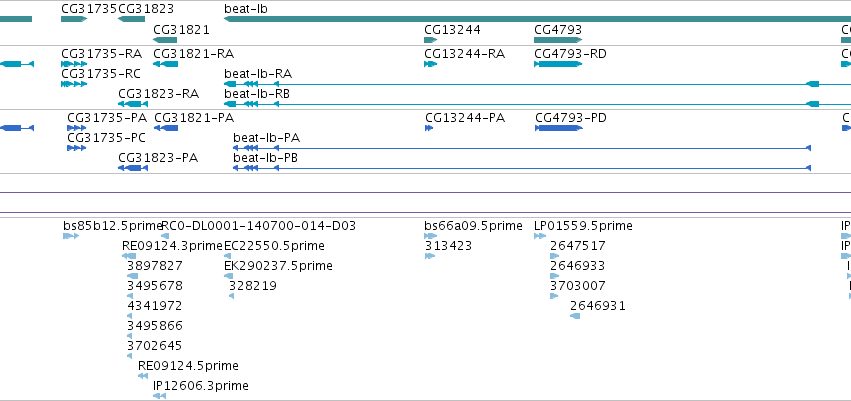Select protein CG31821-PA
851x401 pixels.
pos(166,128)
